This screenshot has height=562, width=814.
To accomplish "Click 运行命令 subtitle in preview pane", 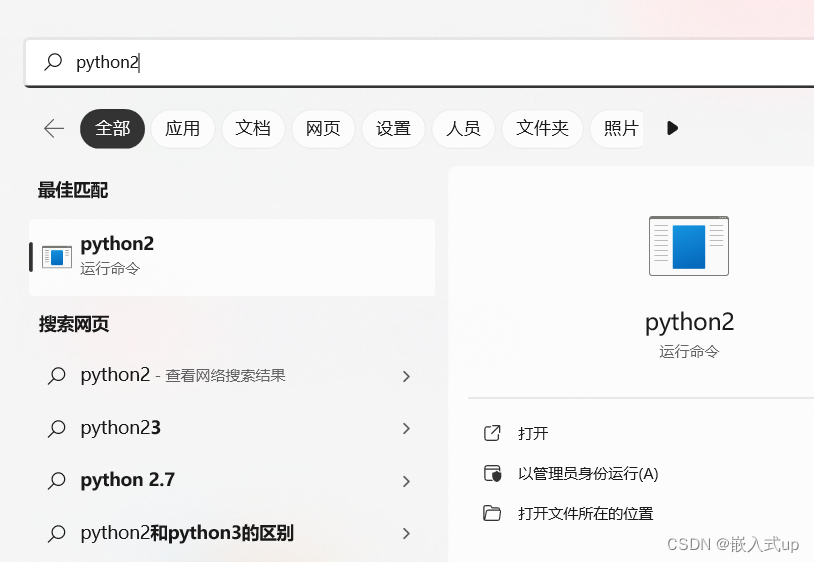I will [x=689, y=352].
